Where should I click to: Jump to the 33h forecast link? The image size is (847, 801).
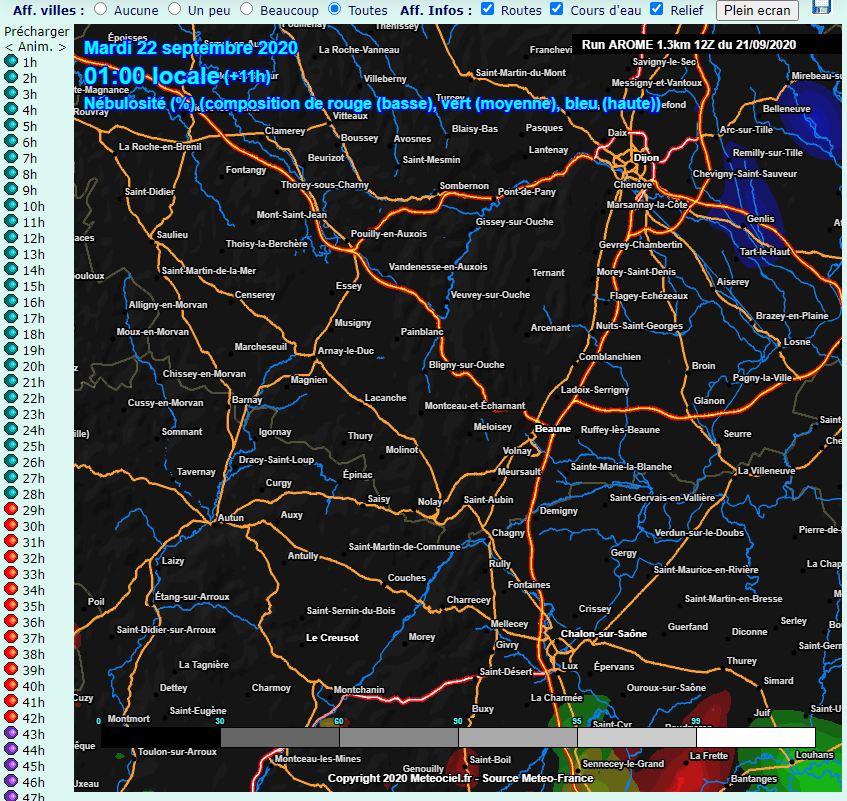(x=33, y=574)
